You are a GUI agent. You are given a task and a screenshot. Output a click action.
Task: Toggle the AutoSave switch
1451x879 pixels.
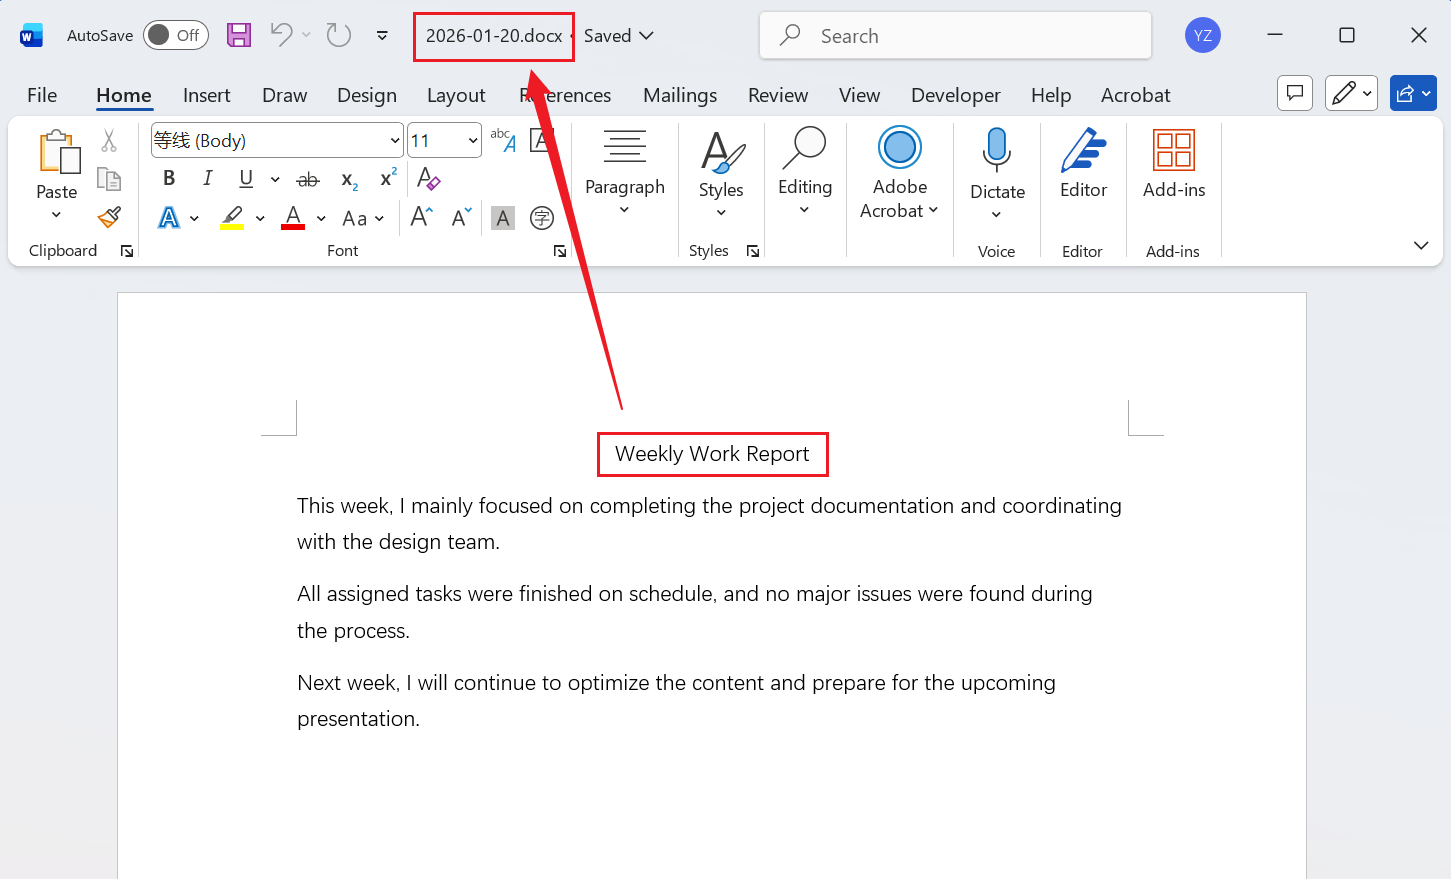175,35
